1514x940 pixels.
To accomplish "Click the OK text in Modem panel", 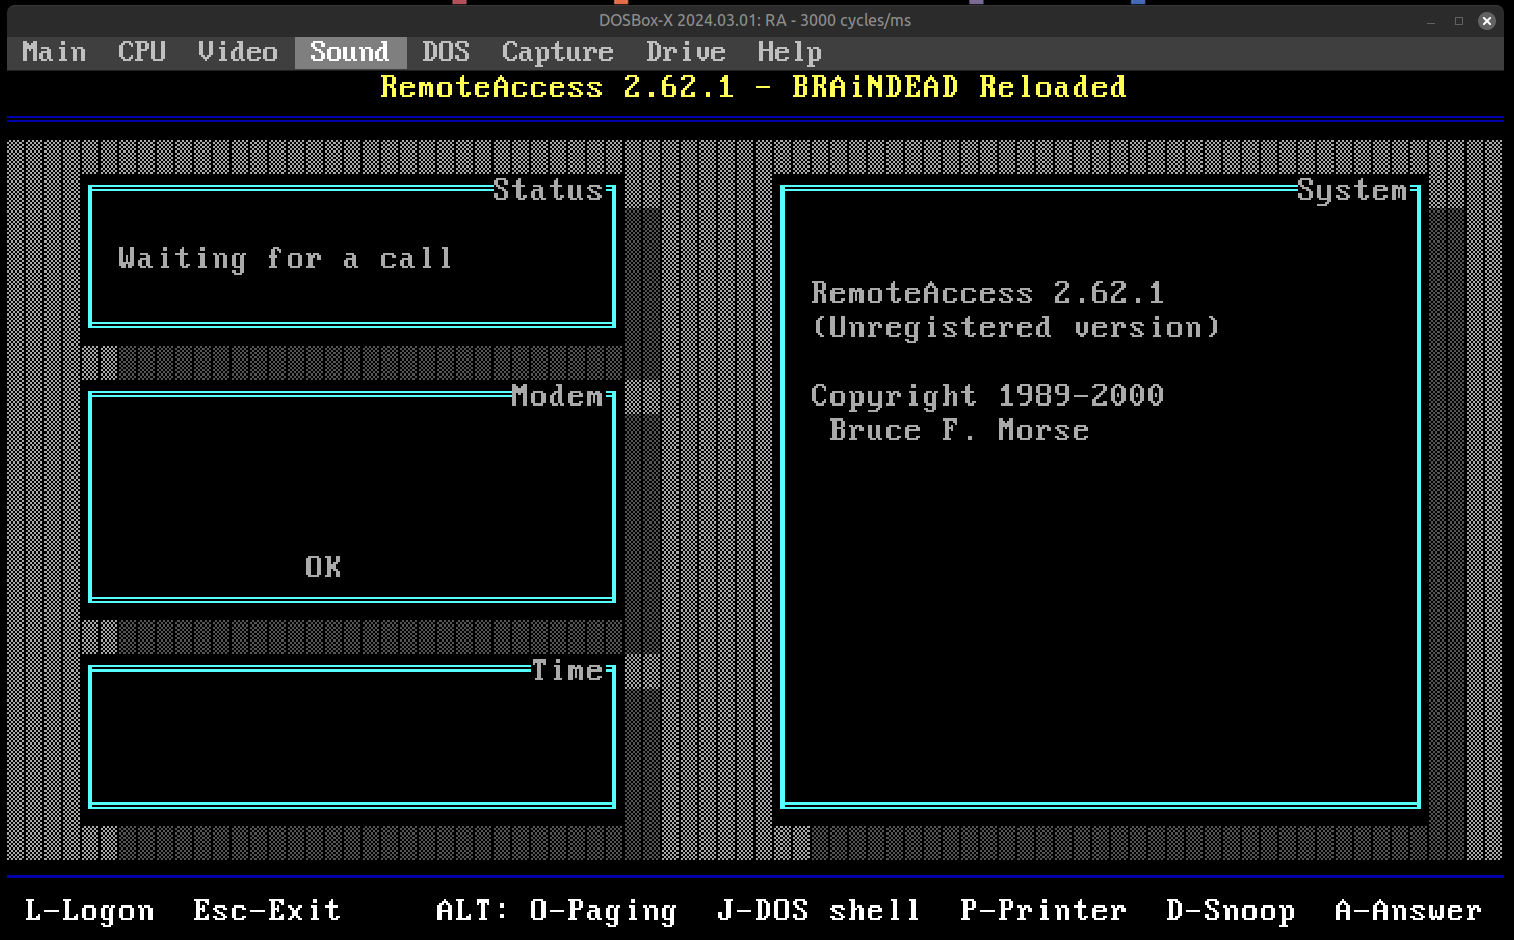I will [x=323, y=567].
